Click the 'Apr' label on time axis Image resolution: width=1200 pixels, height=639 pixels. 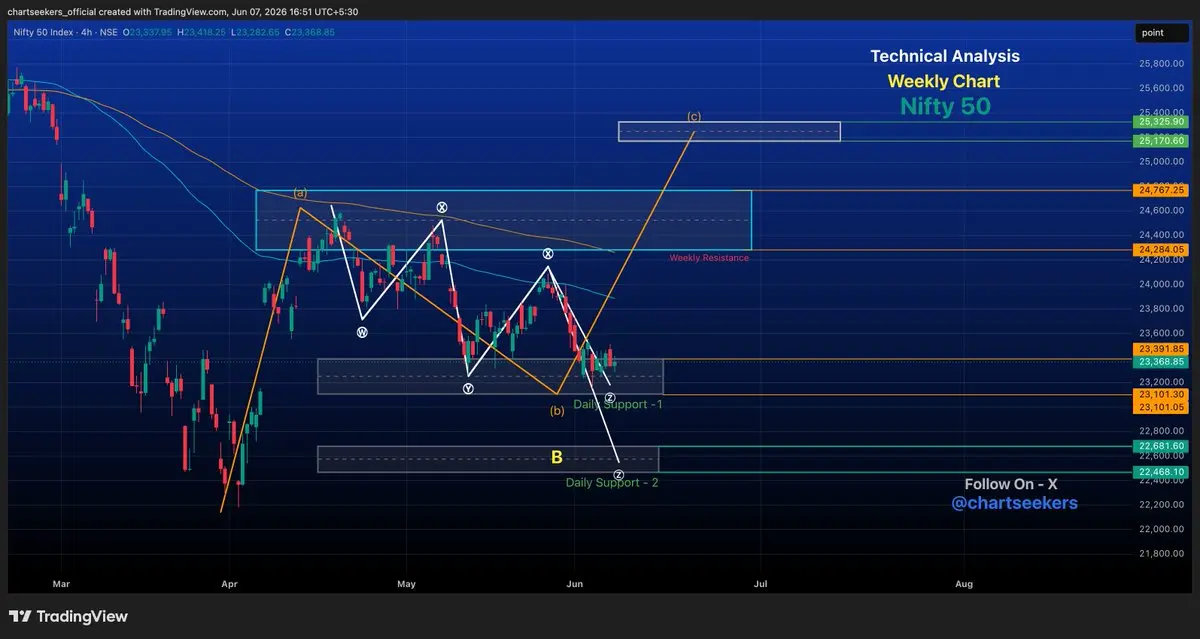click(x=229, y=582)
